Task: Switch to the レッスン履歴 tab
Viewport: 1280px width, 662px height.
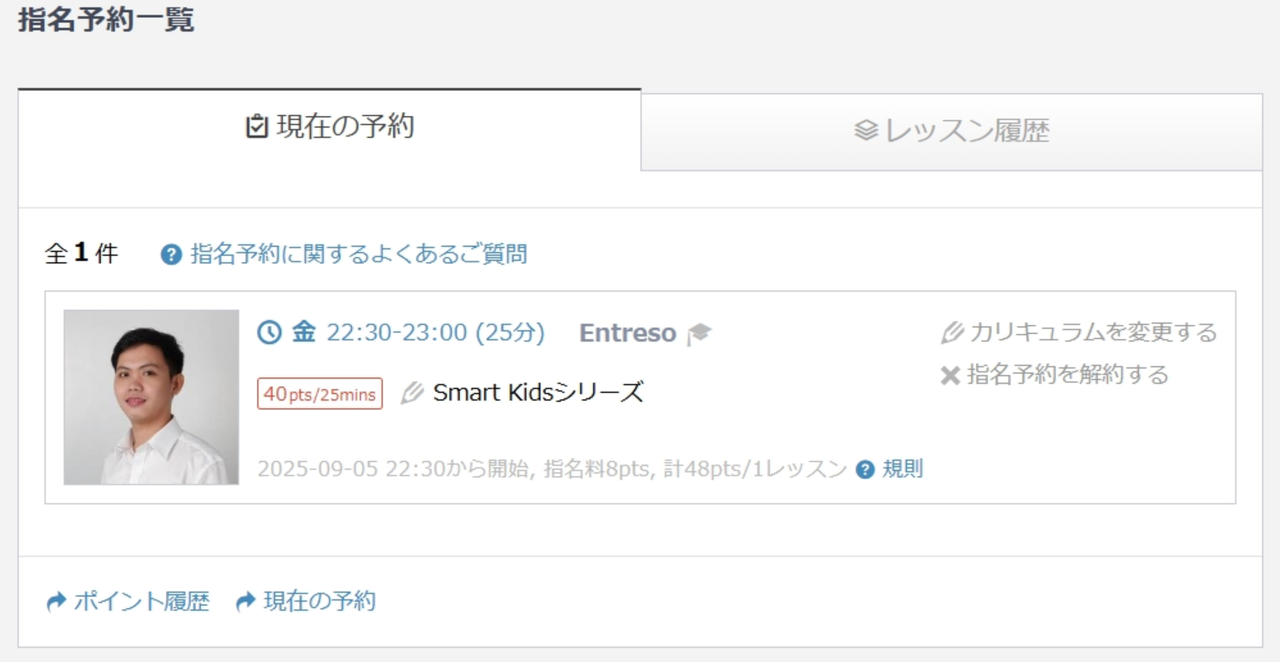Action: [x=951, y=132]
